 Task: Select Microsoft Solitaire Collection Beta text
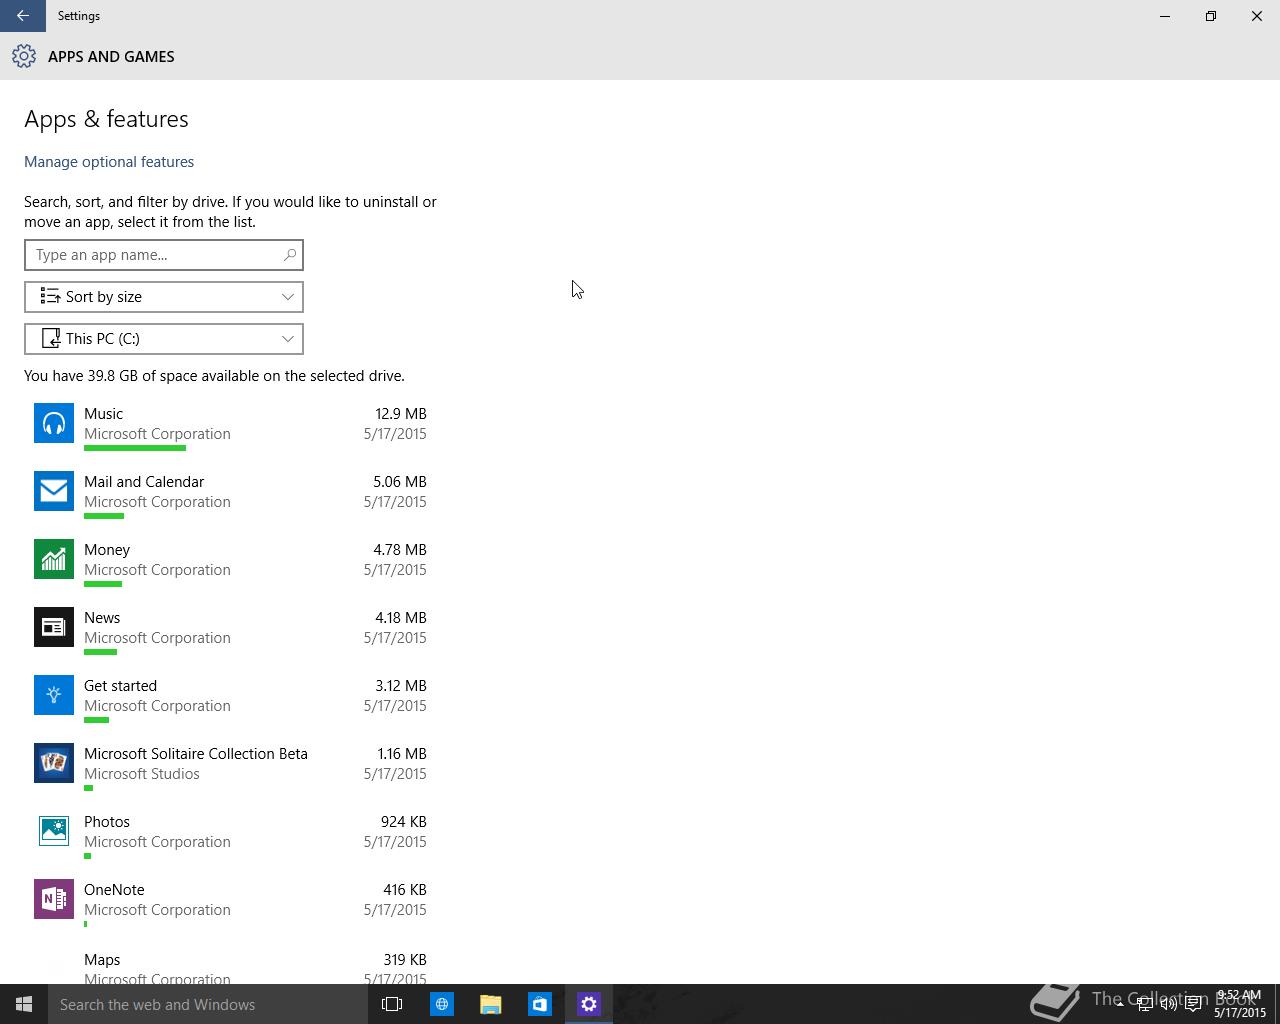pos(196,754)
